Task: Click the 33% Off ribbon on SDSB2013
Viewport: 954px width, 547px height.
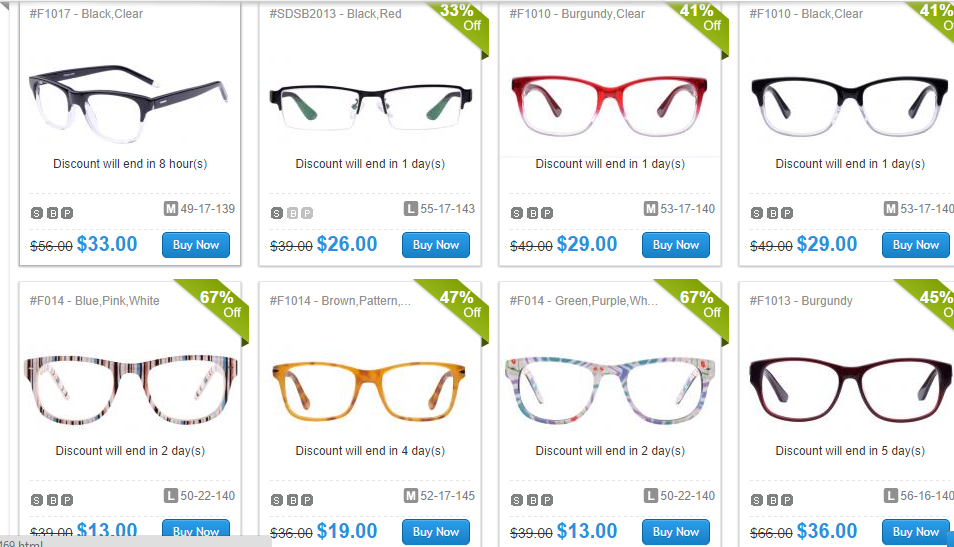Action: coord(462,24)
